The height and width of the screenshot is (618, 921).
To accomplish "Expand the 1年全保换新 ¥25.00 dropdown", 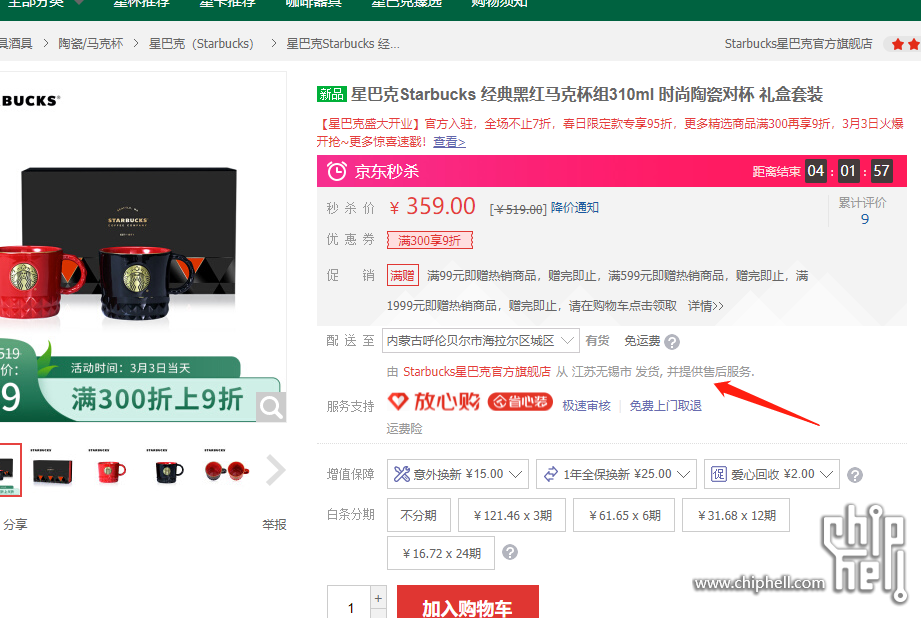I will tap(616, 474).
